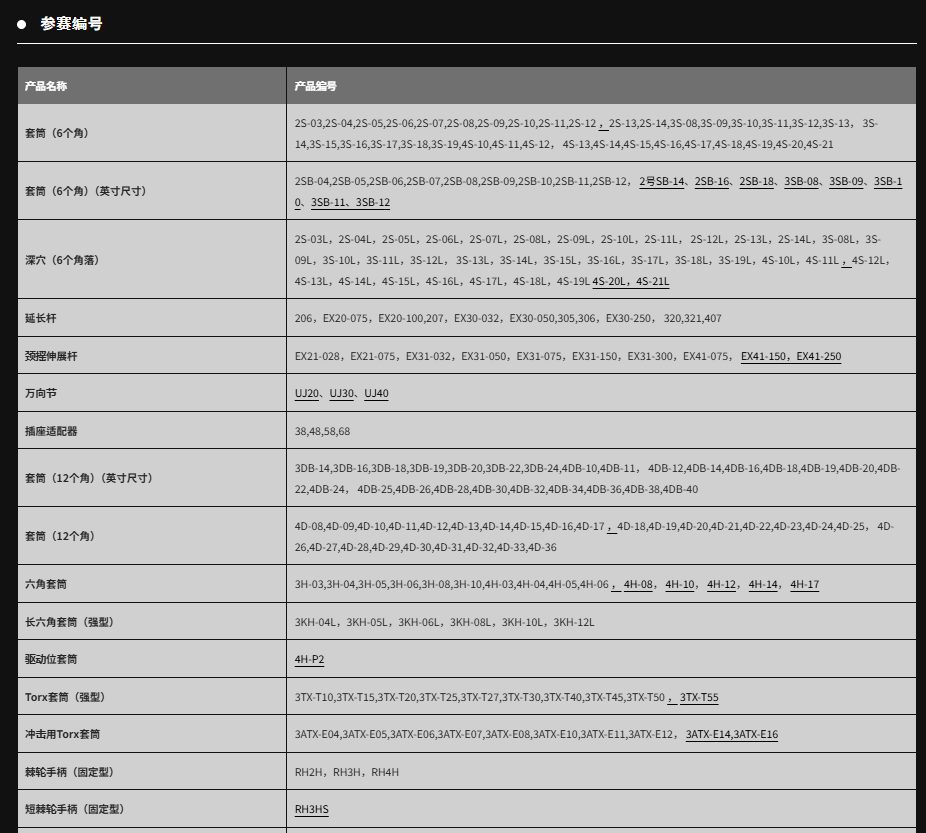Open the 2SB-18 product number link
Viewport: 926px width, 833px height.
(757, 182)
